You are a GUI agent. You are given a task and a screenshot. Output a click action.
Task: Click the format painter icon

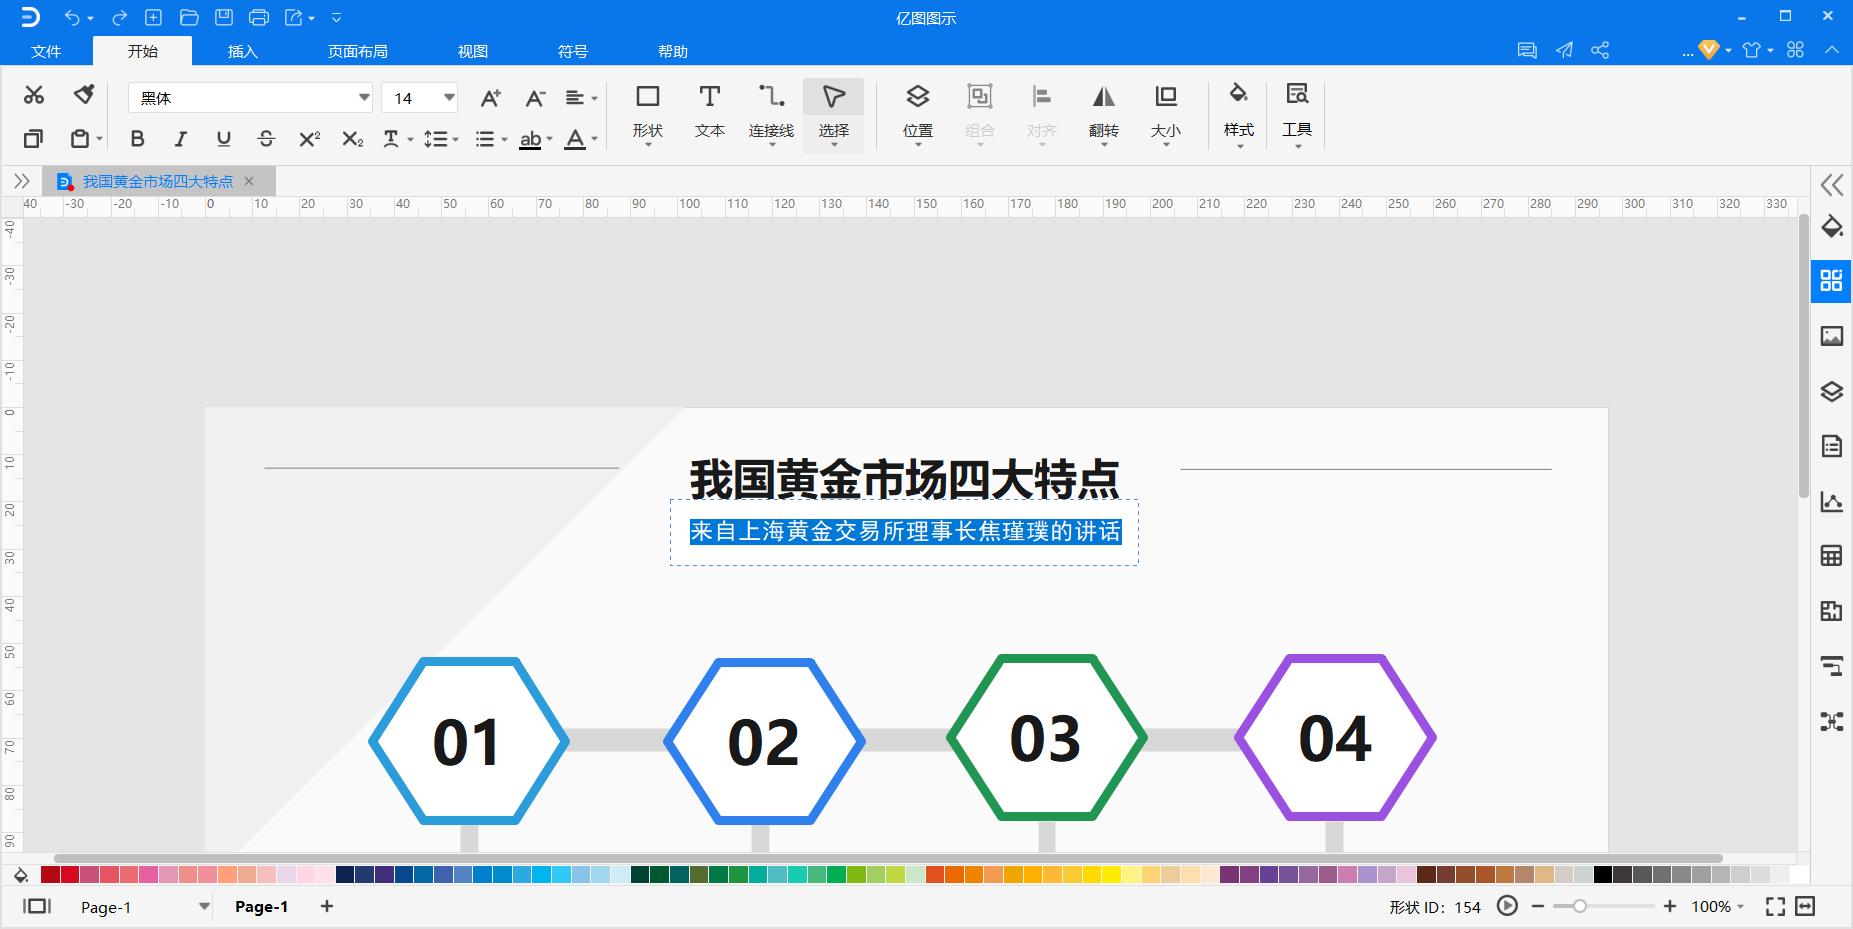[84, 94]
